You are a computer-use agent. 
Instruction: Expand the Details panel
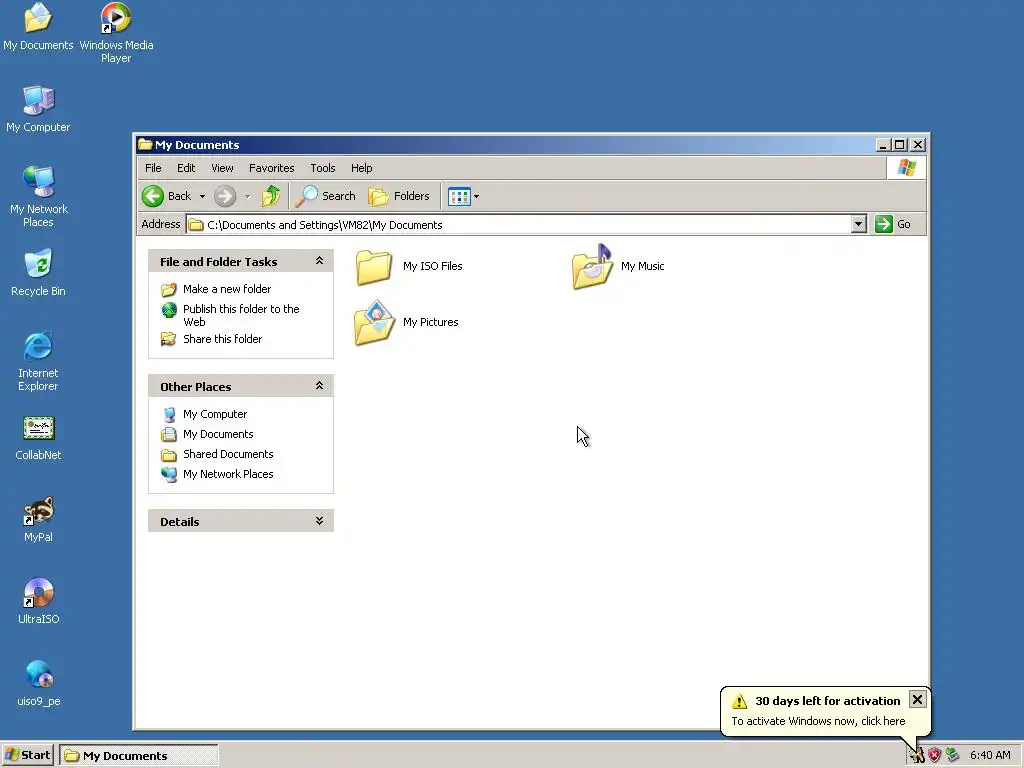coord(319,520)
